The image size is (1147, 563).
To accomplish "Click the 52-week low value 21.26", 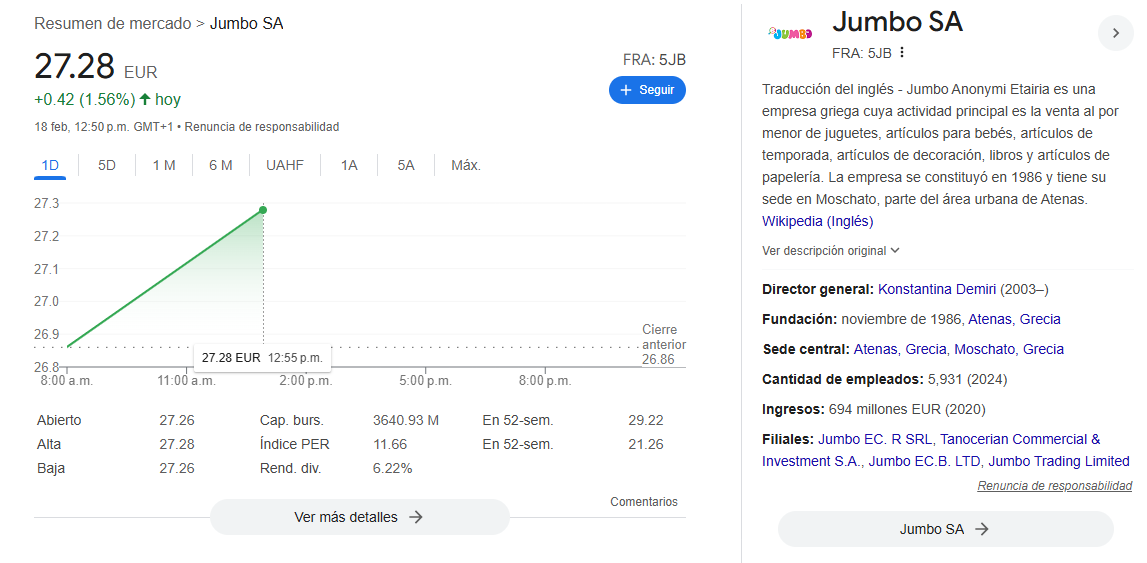I will click(x=646, y=444).
